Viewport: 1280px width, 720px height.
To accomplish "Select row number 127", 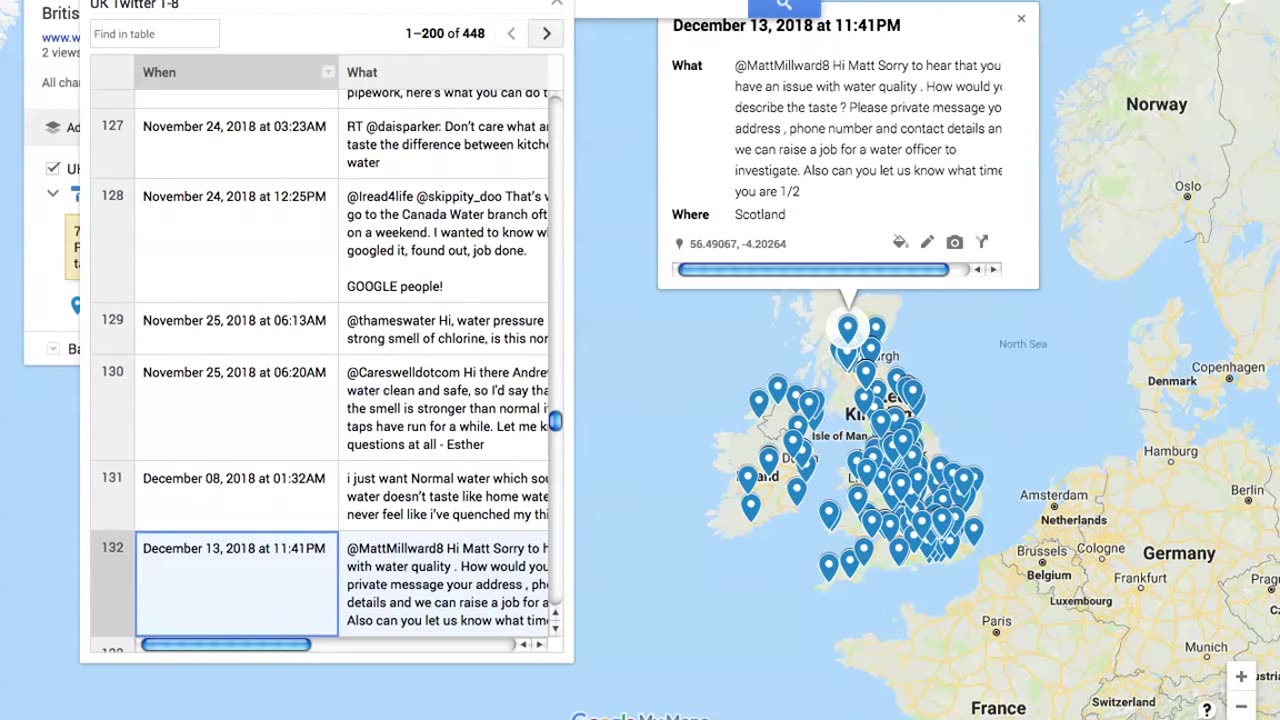I will (112, 143).
